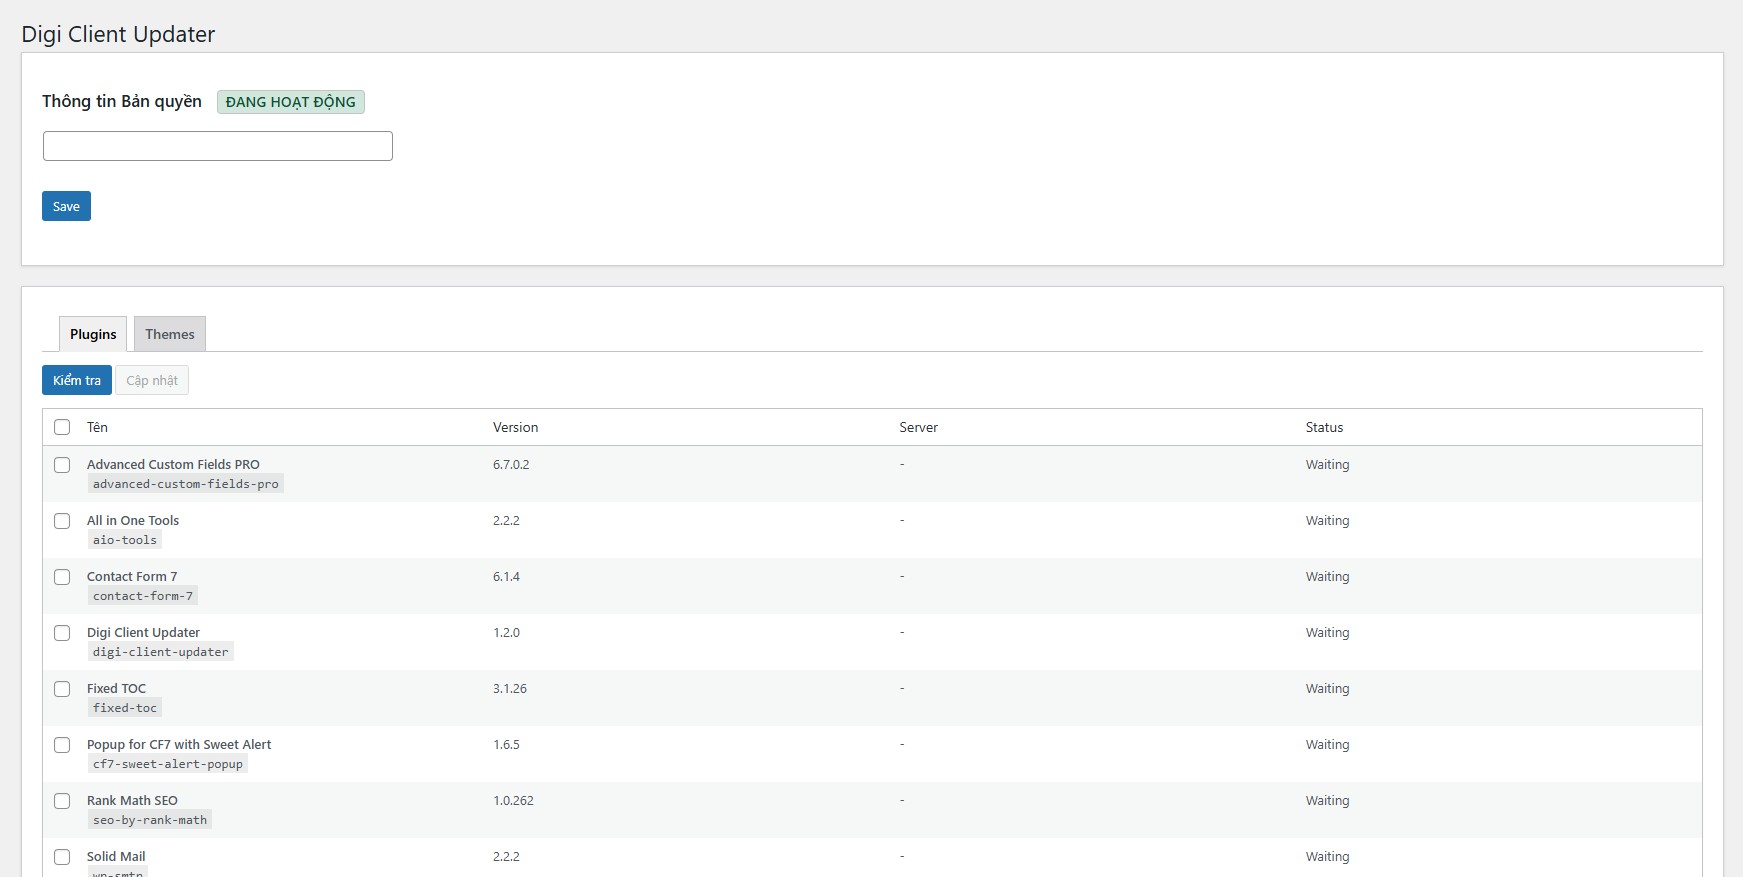Tick the Rank Math SEO checkbox

click(62, 801)
